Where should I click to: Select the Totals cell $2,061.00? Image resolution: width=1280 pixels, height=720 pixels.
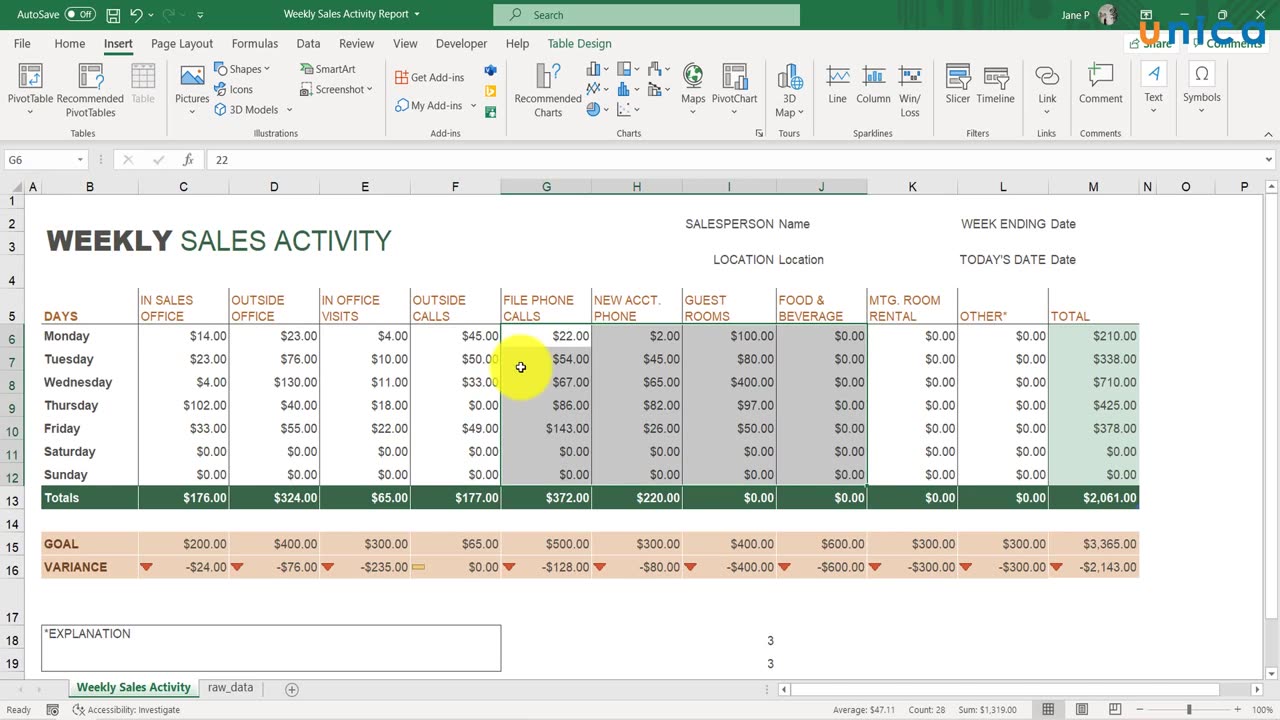pos(1093,498)
